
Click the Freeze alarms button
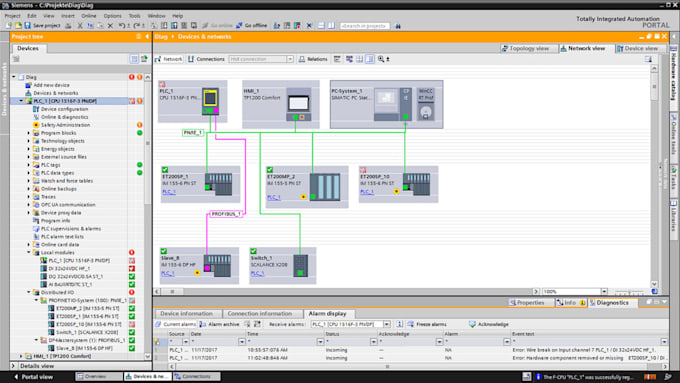[x=427, y=324]
